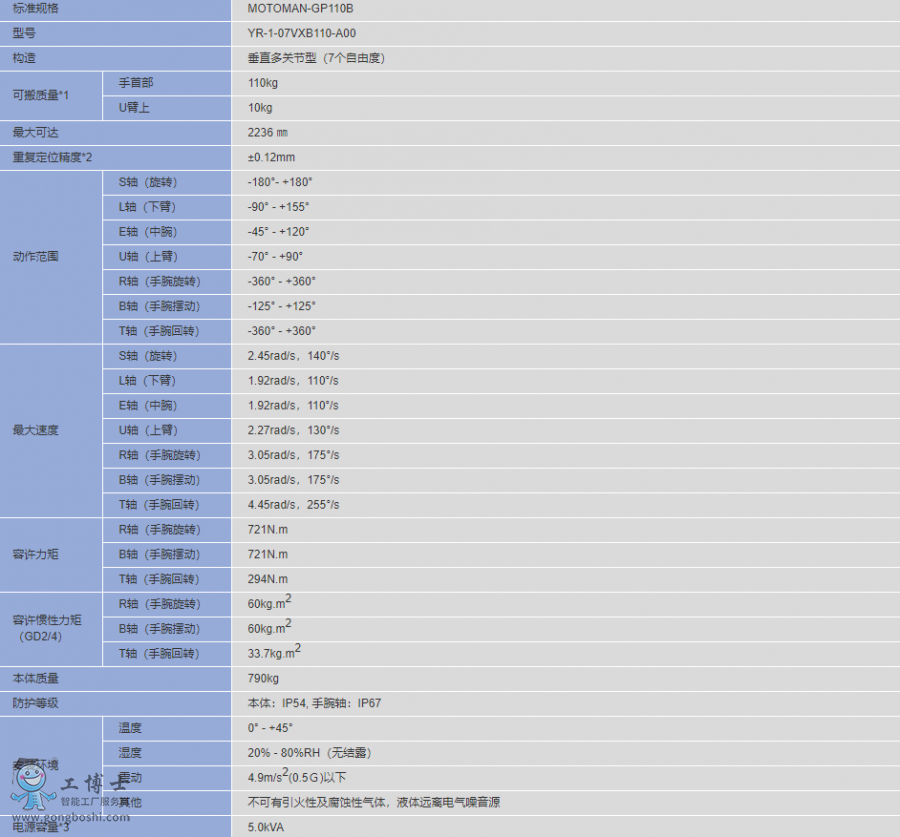Select U轴 (上臂) label under 最大速度

tap(149, 430)
